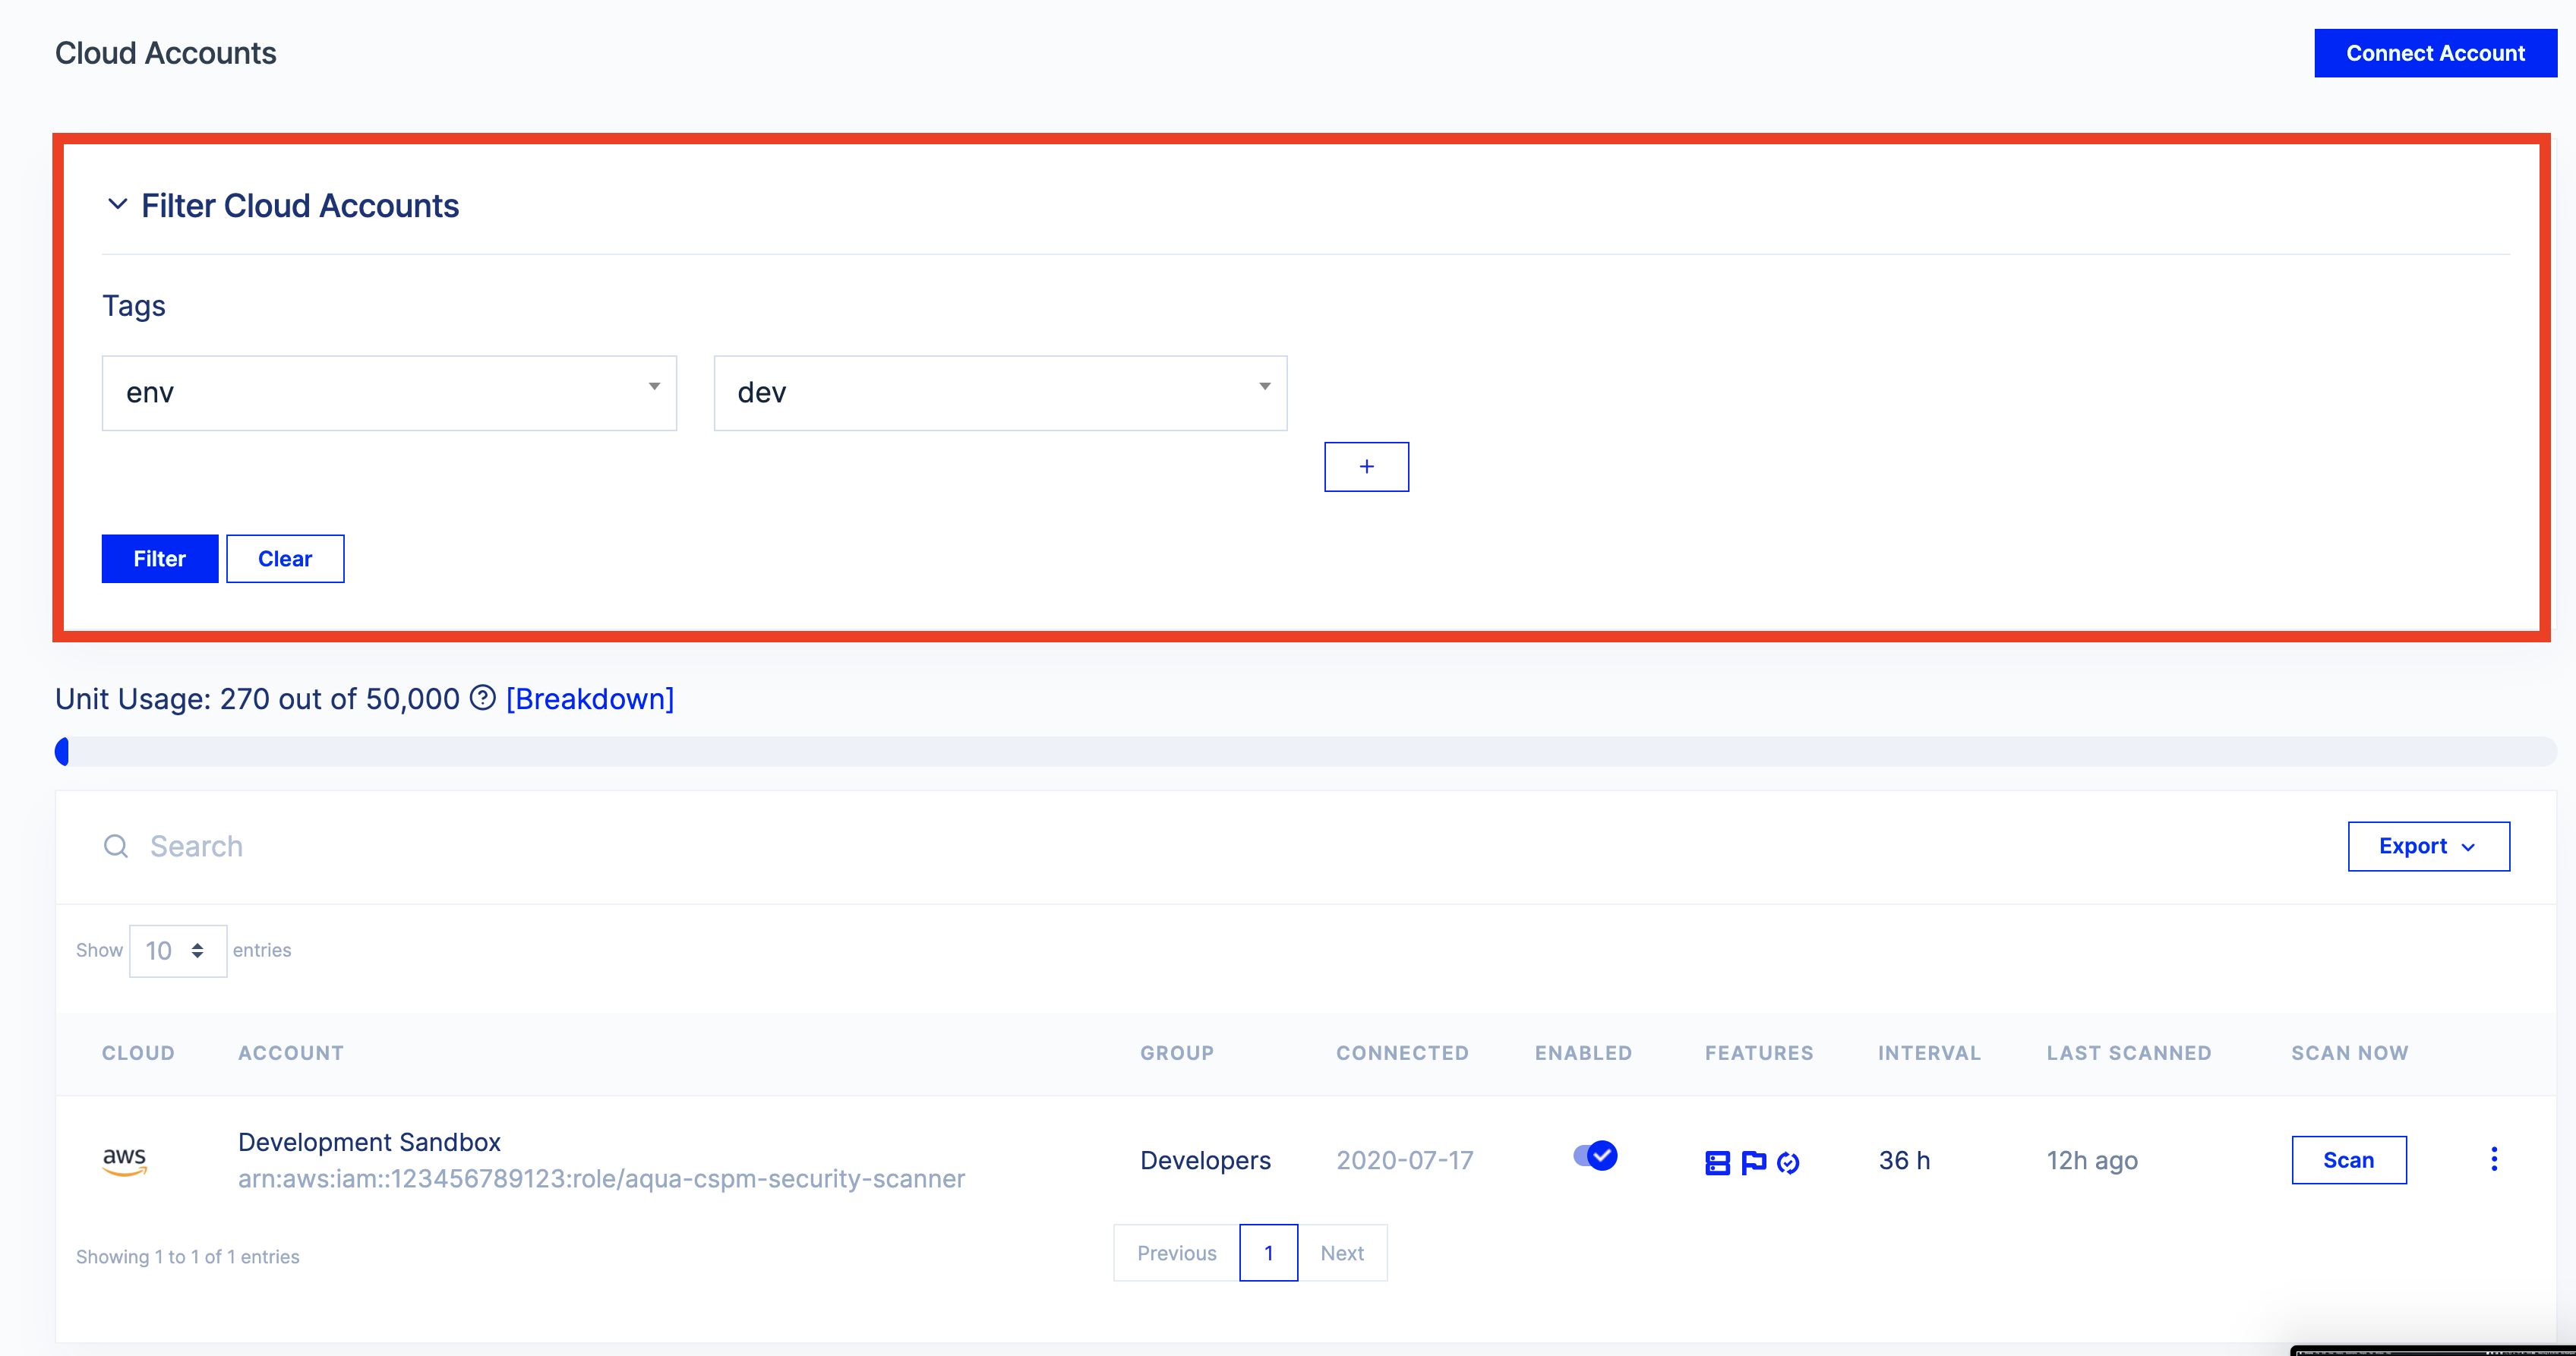Toggle the Development Sandbox enabled switch

1595,1156
